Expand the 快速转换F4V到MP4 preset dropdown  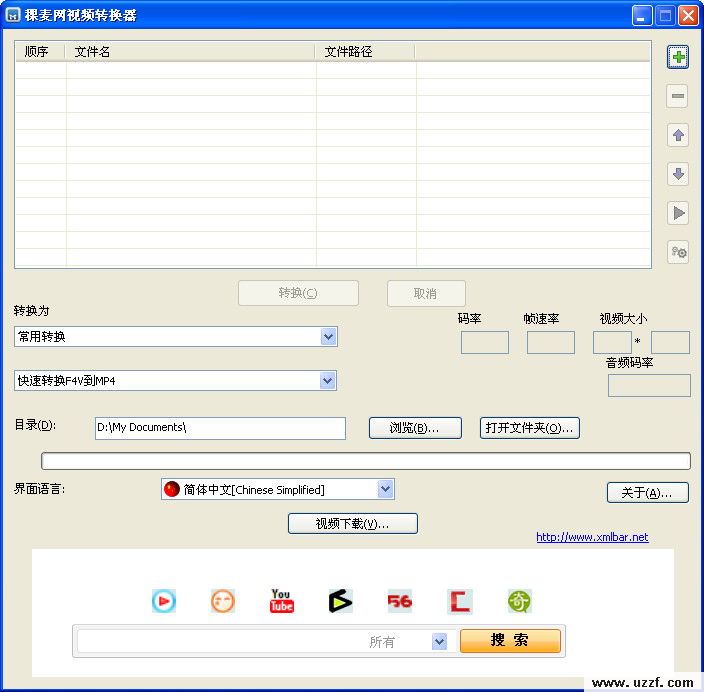pos(328,380)
